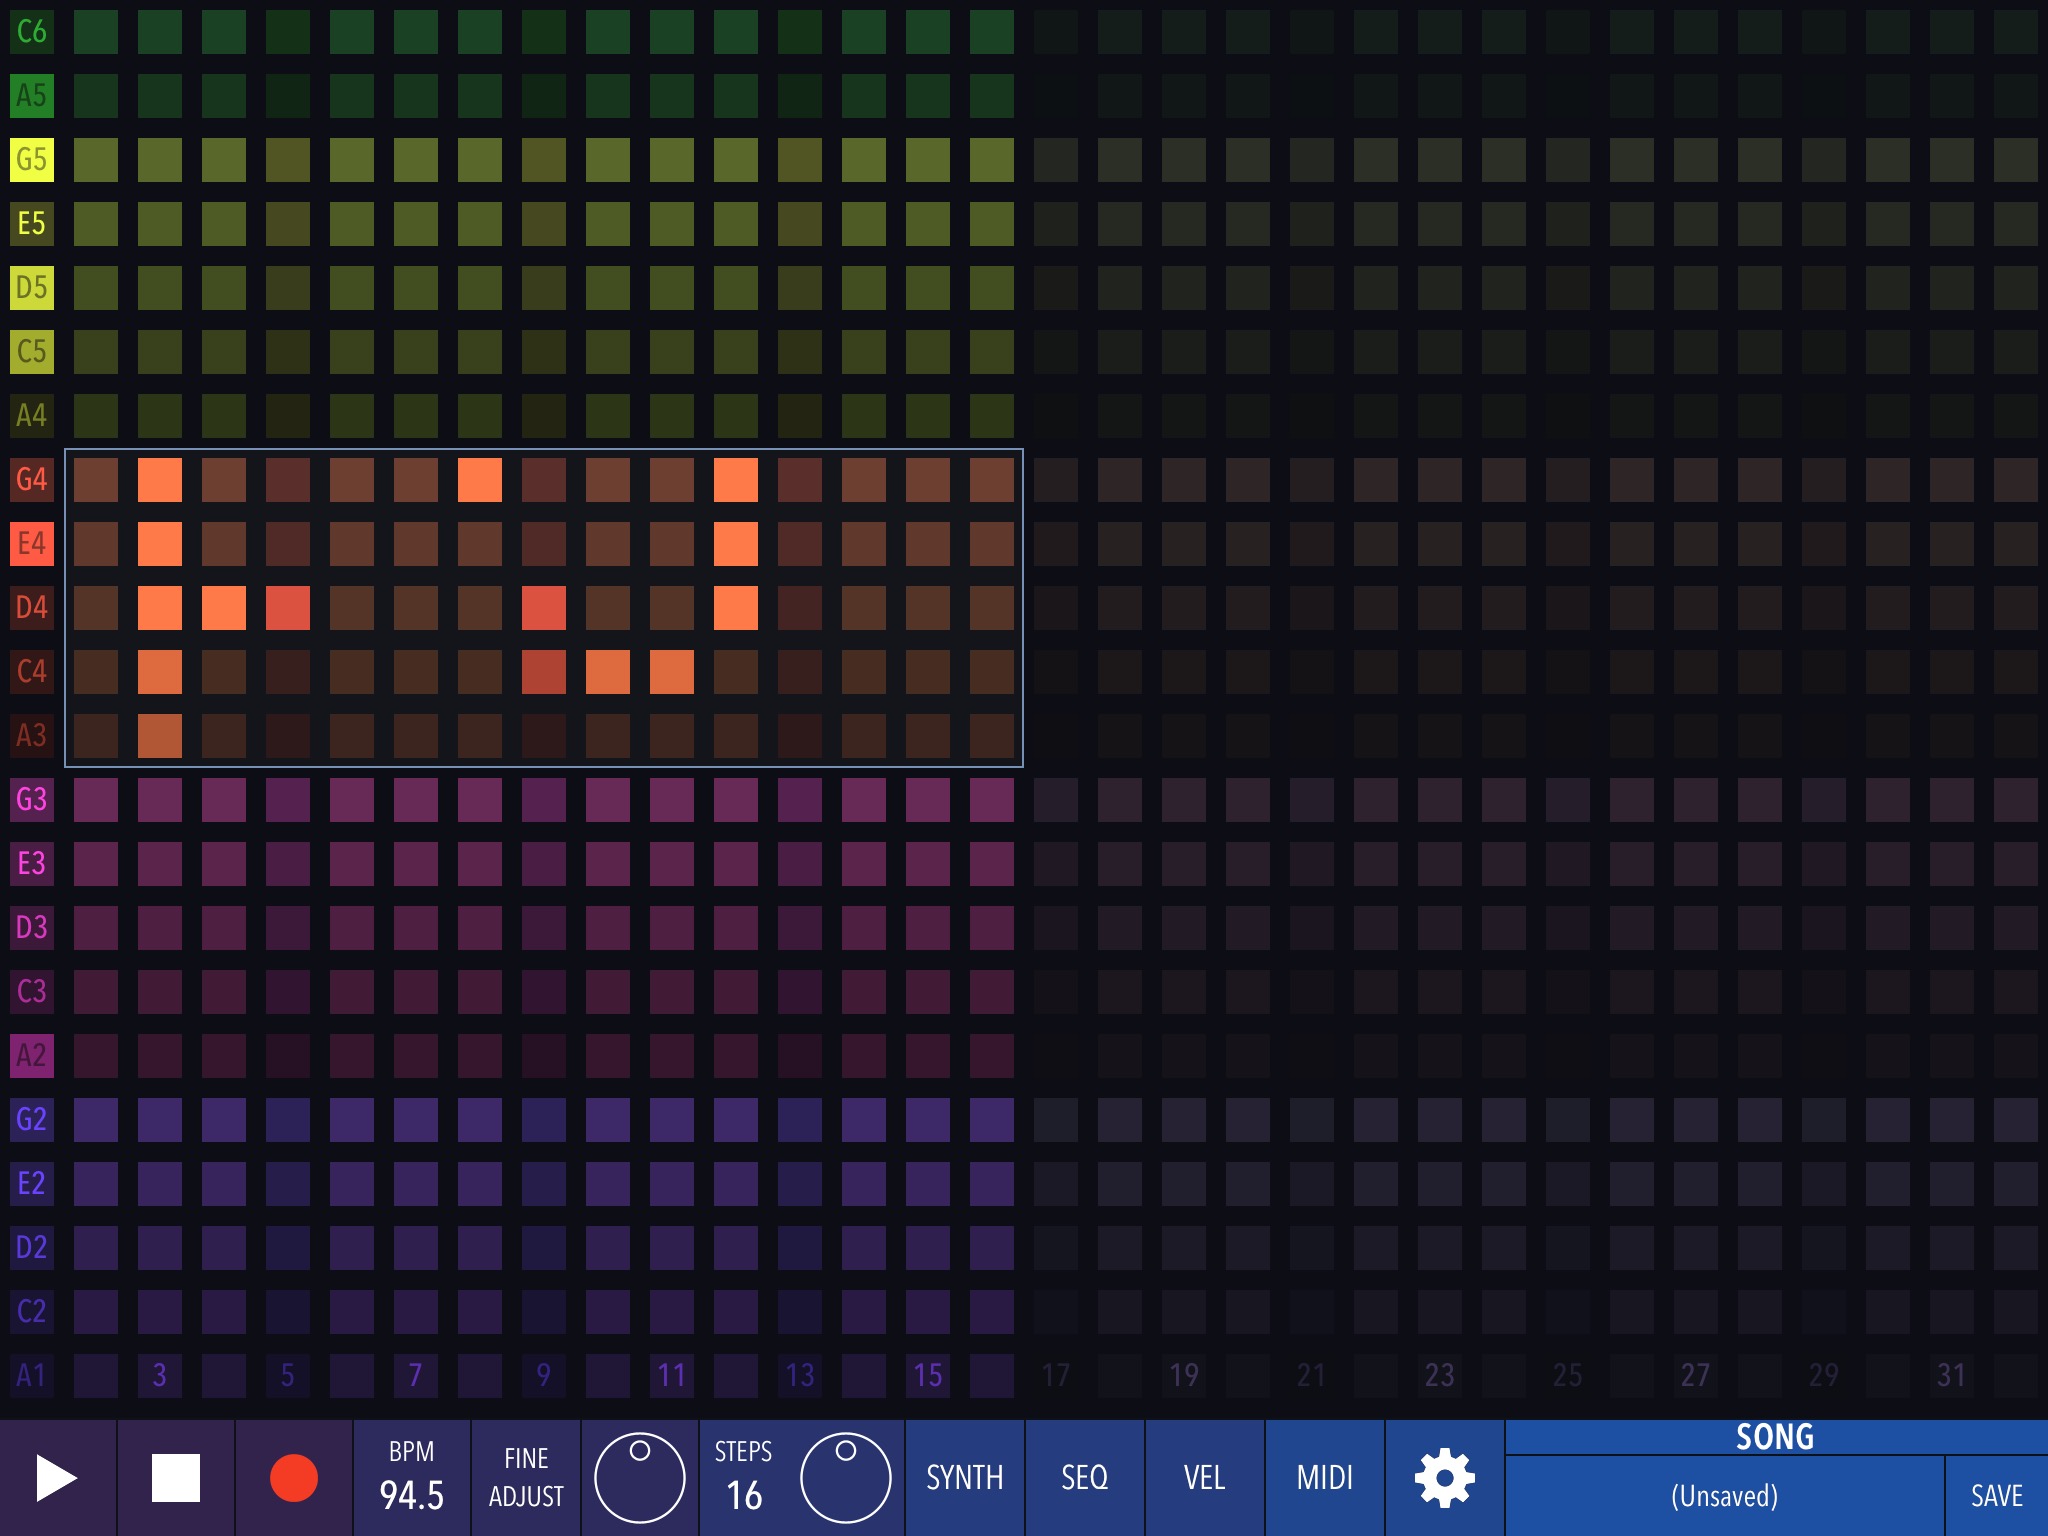Select step number 15 in bottom row
2048x1536 pixels.
tap(928, 1376)
